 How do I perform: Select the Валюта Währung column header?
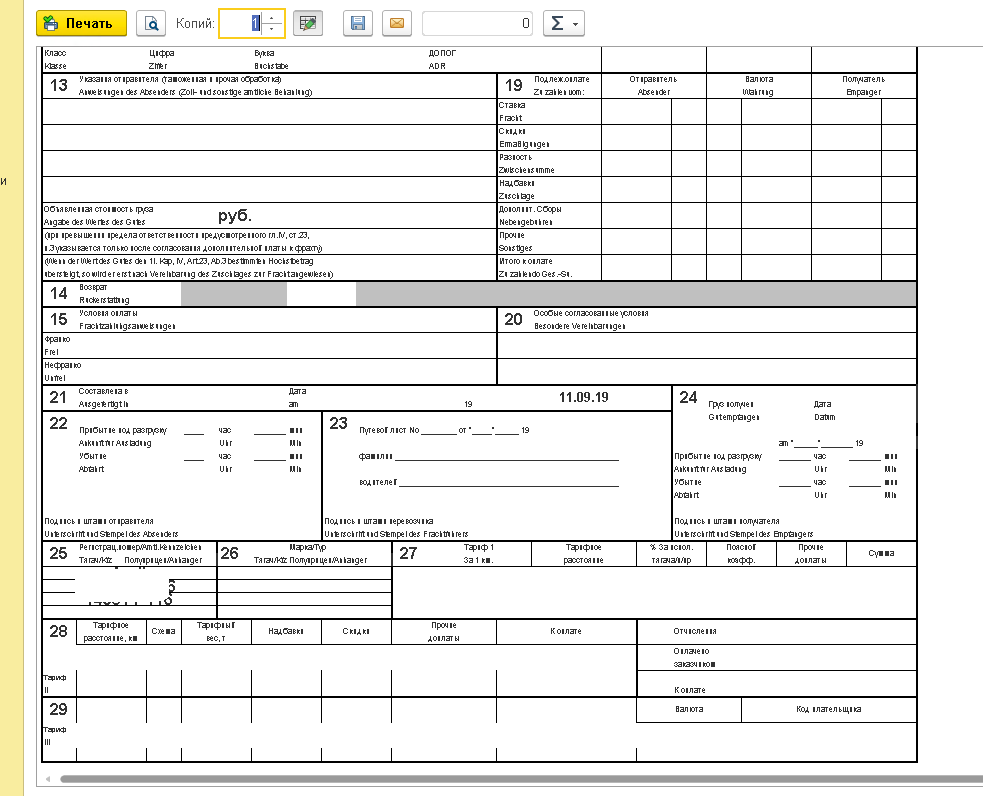[759, 85]
